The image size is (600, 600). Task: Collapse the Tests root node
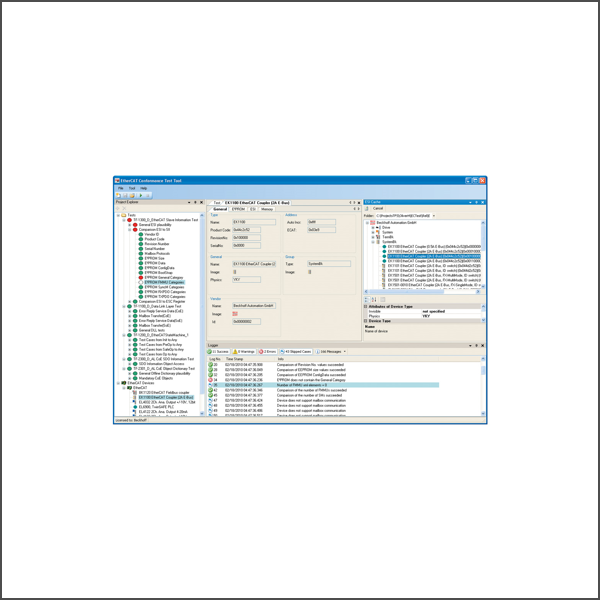tap(118, 215)
